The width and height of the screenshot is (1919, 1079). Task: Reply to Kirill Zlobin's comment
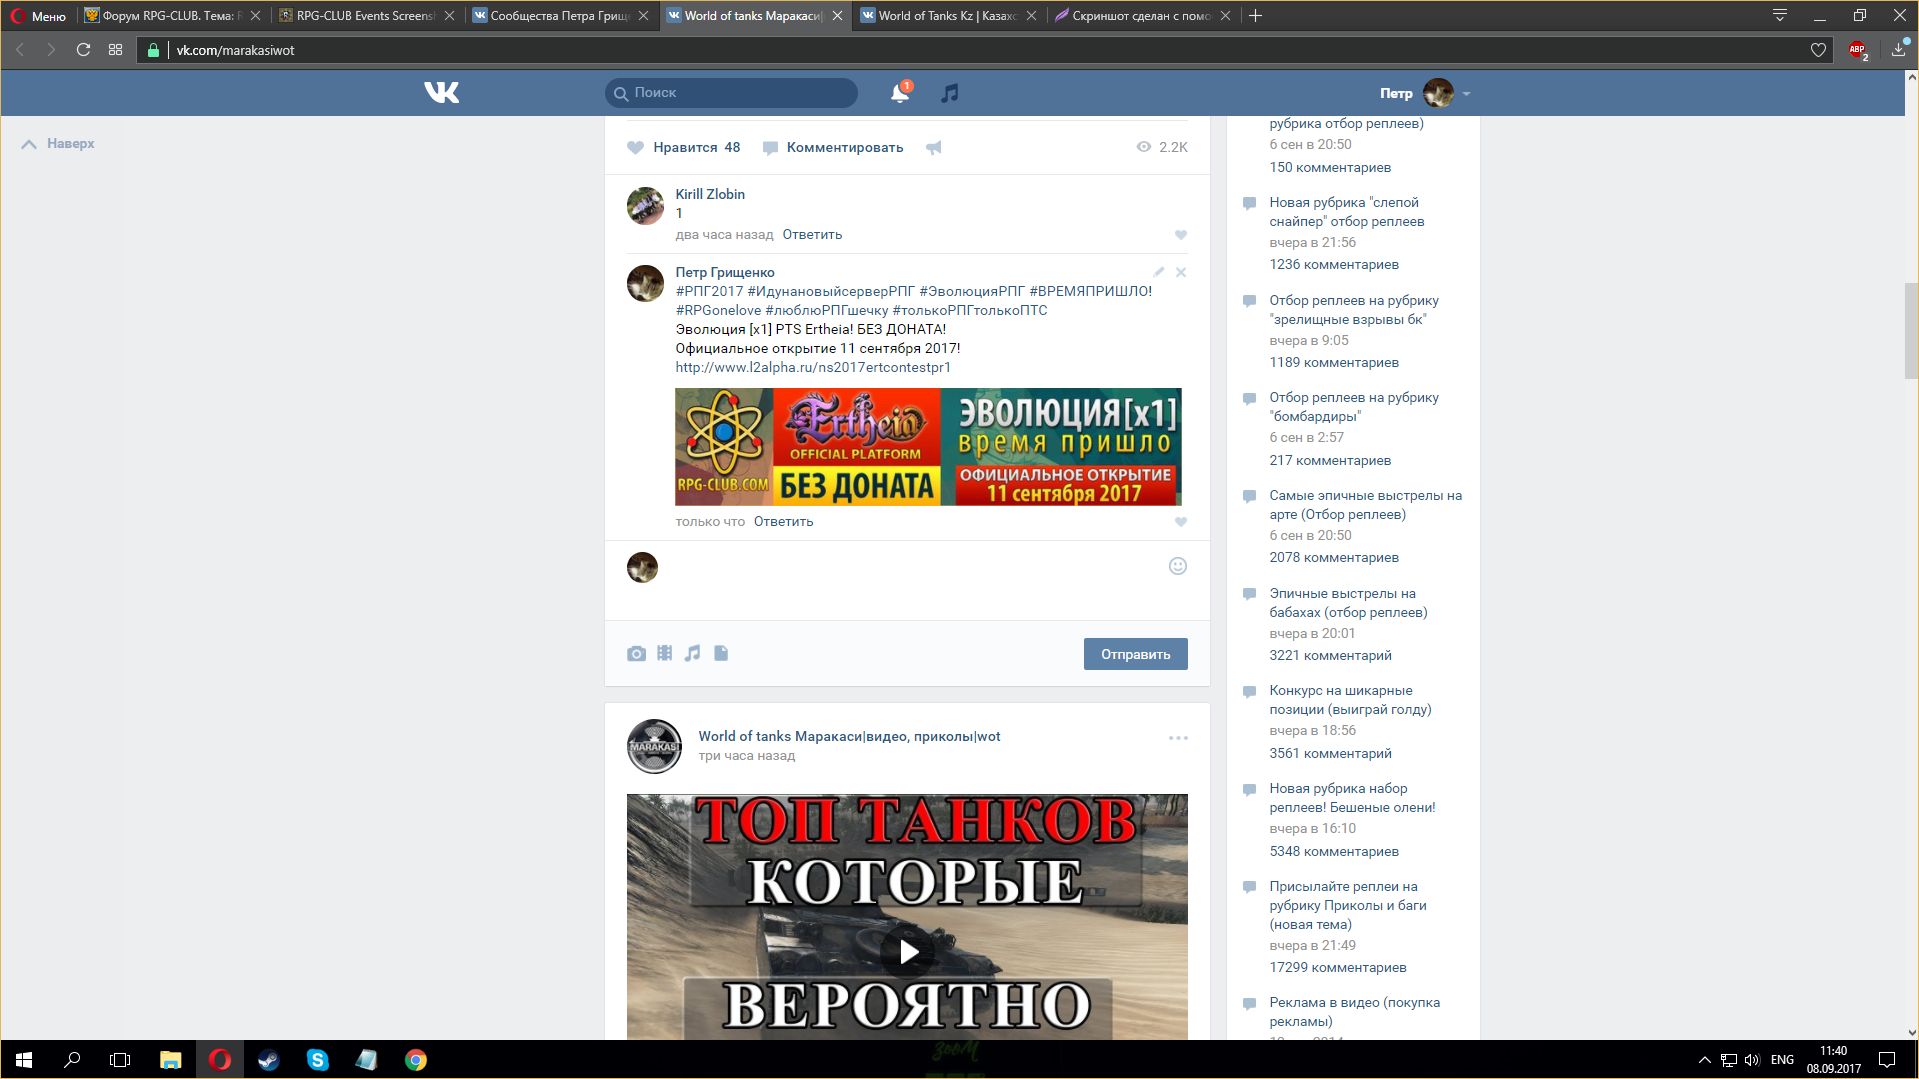[x=812, y=235]
